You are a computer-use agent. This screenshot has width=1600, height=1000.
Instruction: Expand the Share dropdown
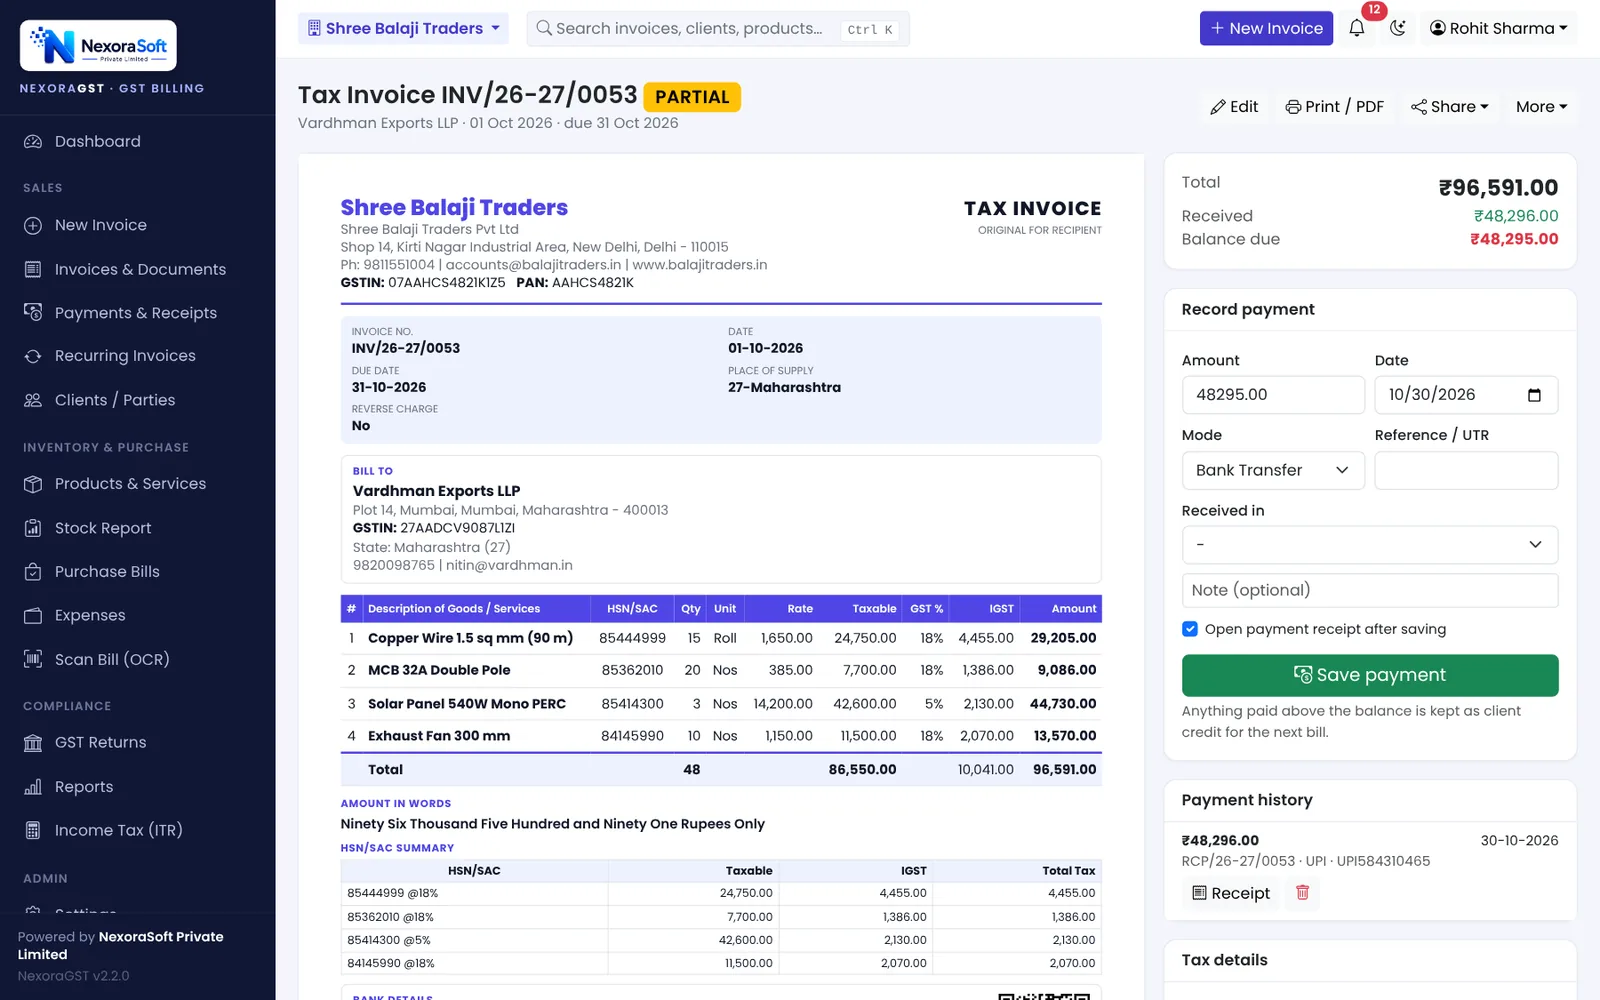click(x=1450, y=107)
